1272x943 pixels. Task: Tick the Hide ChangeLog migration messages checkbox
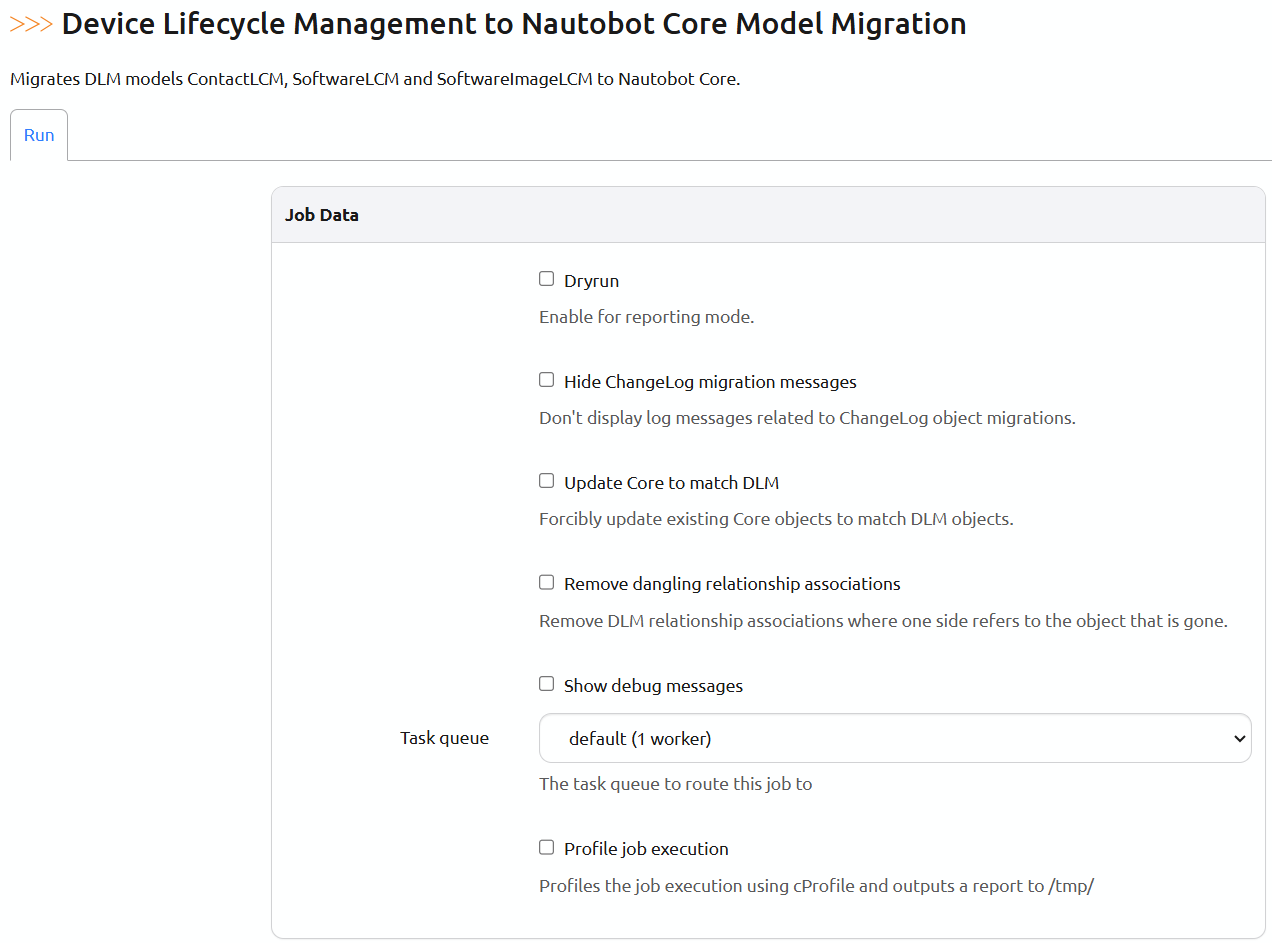[x=546, y=380]
